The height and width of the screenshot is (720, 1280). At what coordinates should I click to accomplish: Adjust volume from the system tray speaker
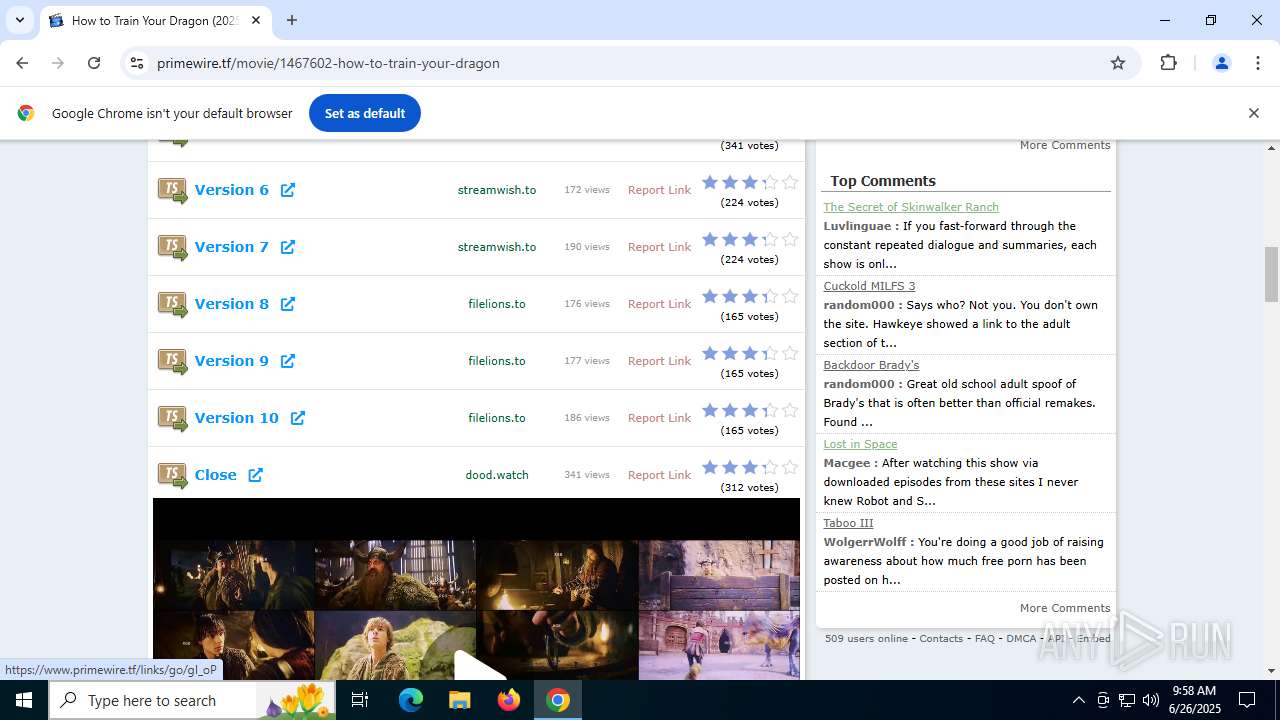(1151, 700)
